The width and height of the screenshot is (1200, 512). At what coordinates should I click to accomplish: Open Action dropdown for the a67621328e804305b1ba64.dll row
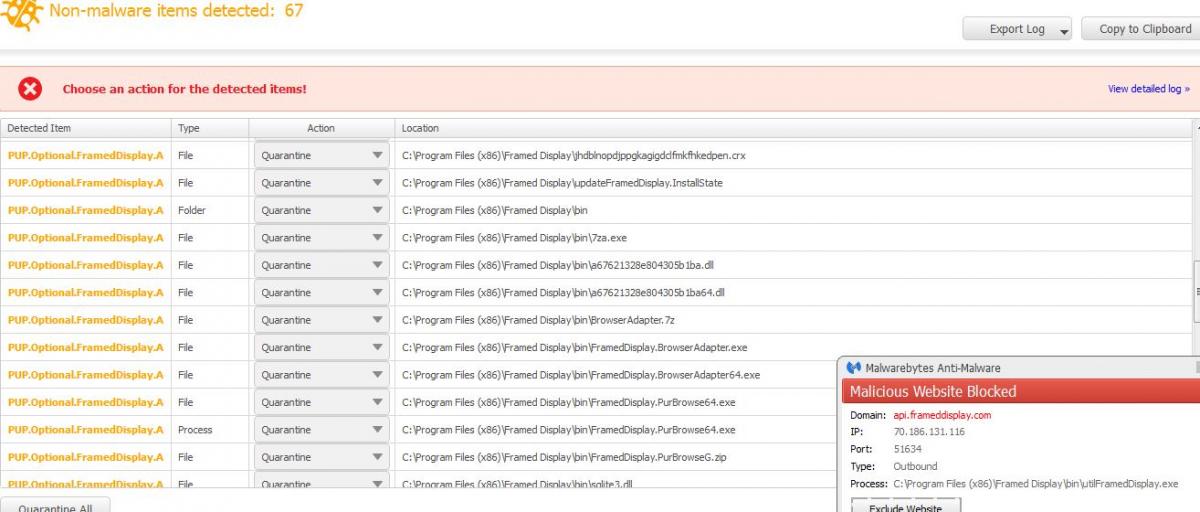click(x=322, y=293)
